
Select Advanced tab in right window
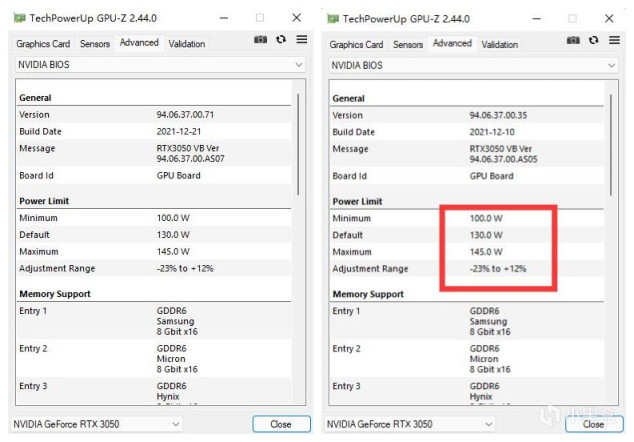(x=452, y=43)
